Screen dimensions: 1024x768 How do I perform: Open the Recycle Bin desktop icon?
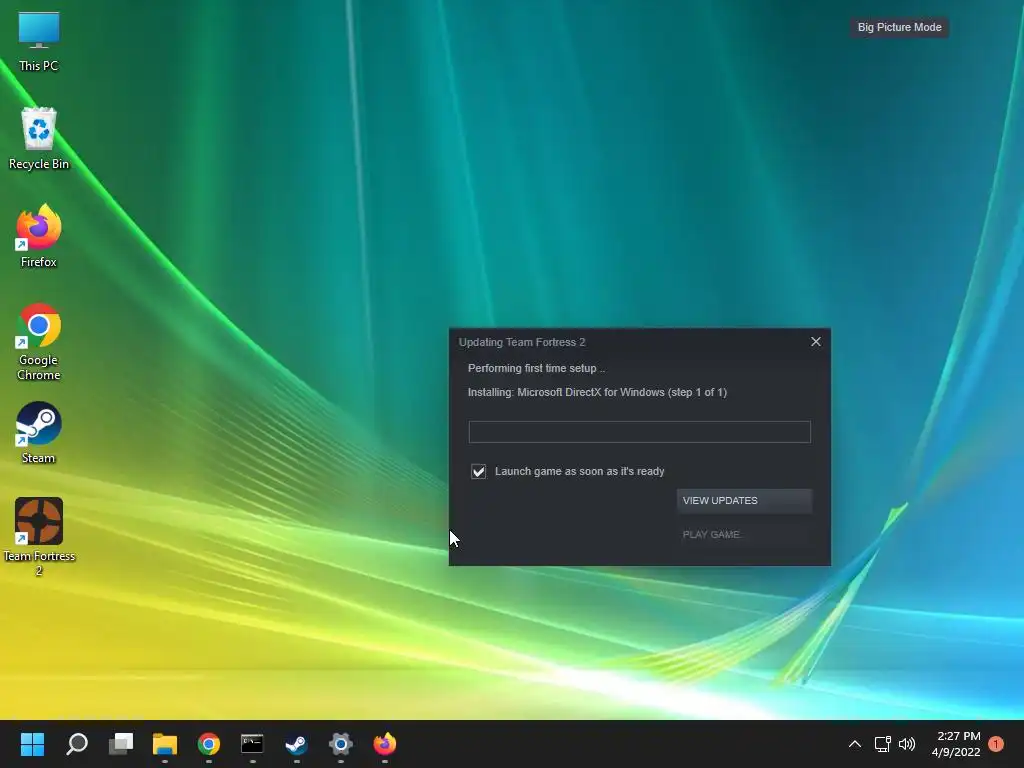(x=39, y=138)
